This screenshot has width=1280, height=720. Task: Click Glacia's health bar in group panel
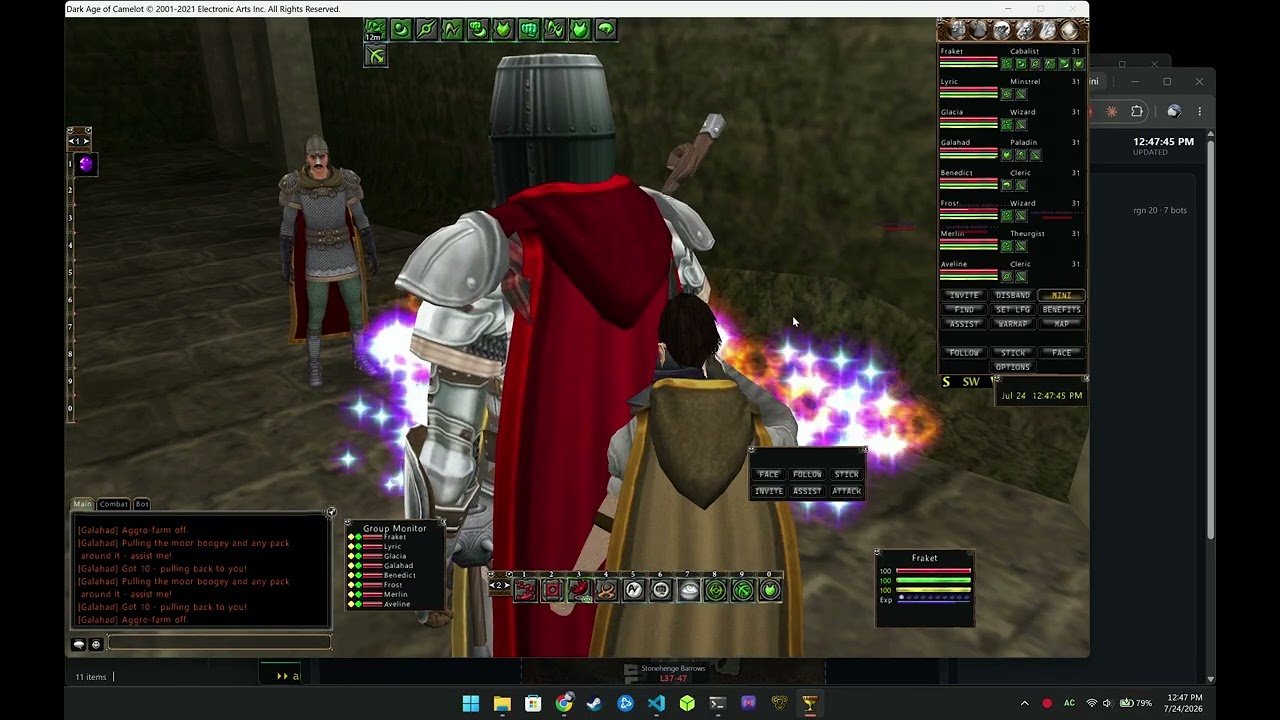point(968,120)
